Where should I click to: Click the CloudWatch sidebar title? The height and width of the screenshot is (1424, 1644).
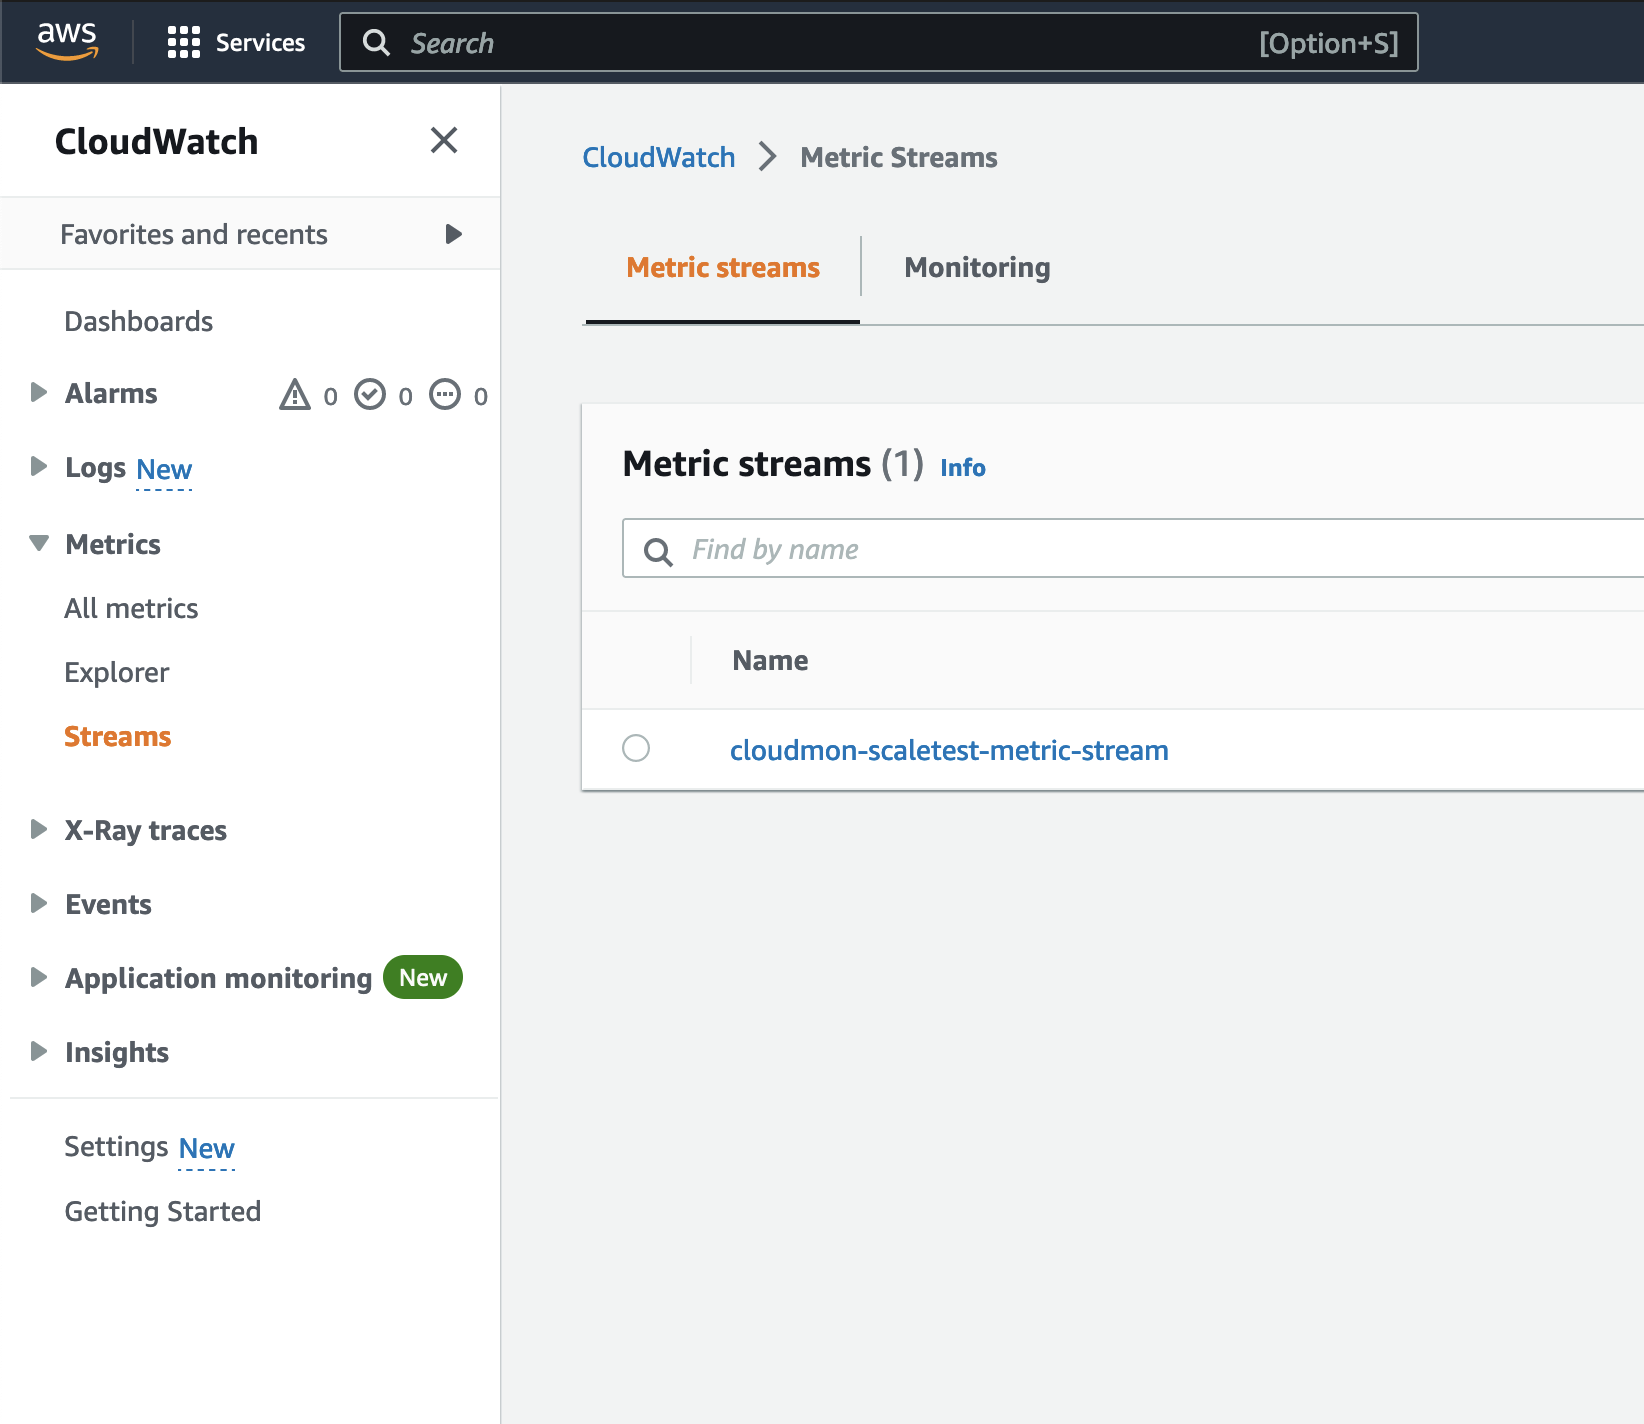pyautogui.click(x=156, y=141)
